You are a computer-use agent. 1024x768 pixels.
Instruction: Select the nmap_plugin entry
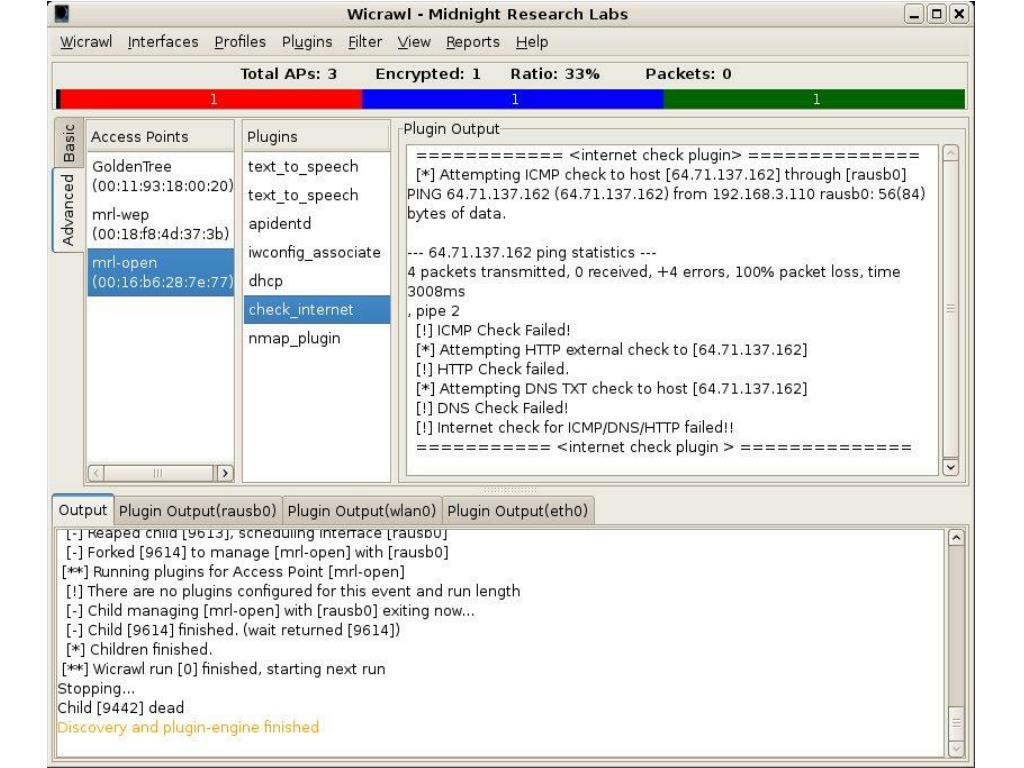point(317,338)
